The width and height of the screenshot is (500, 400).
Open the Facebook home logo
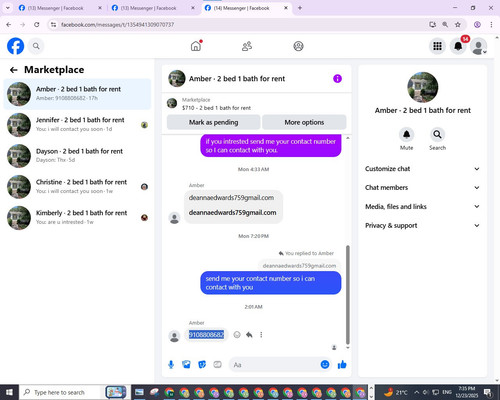point(15,46)
